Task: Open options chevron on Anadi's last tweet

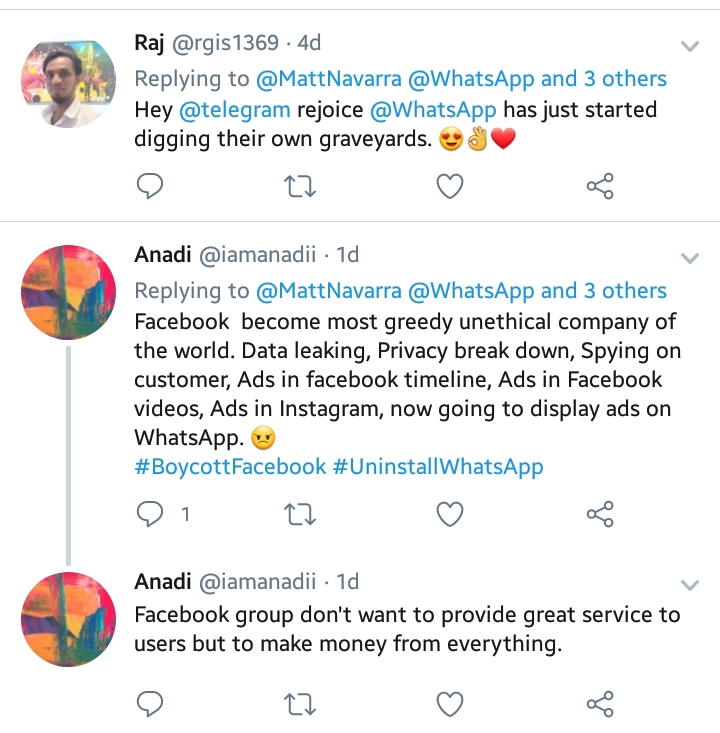Action: point(690,584)
